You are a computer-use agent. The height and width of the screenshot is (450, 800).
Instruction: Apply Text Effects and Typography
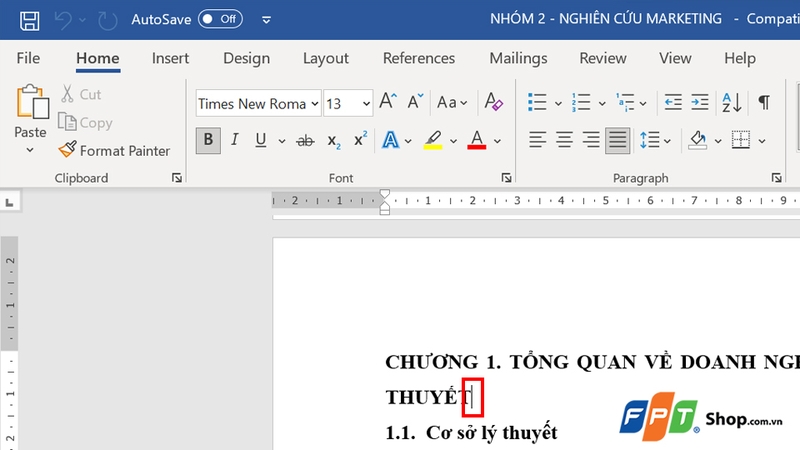coord(390,140)
